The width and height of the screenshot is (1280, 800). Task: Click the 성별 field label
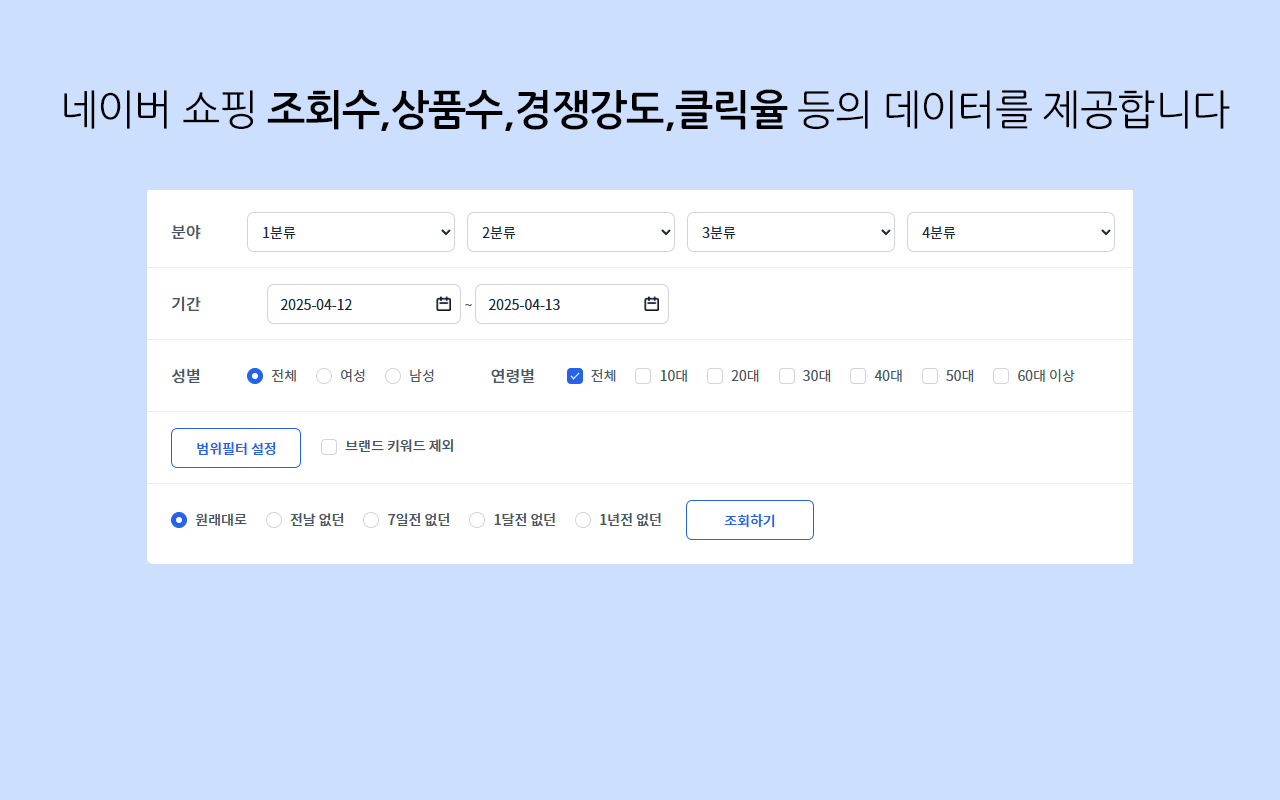(186, 376)
